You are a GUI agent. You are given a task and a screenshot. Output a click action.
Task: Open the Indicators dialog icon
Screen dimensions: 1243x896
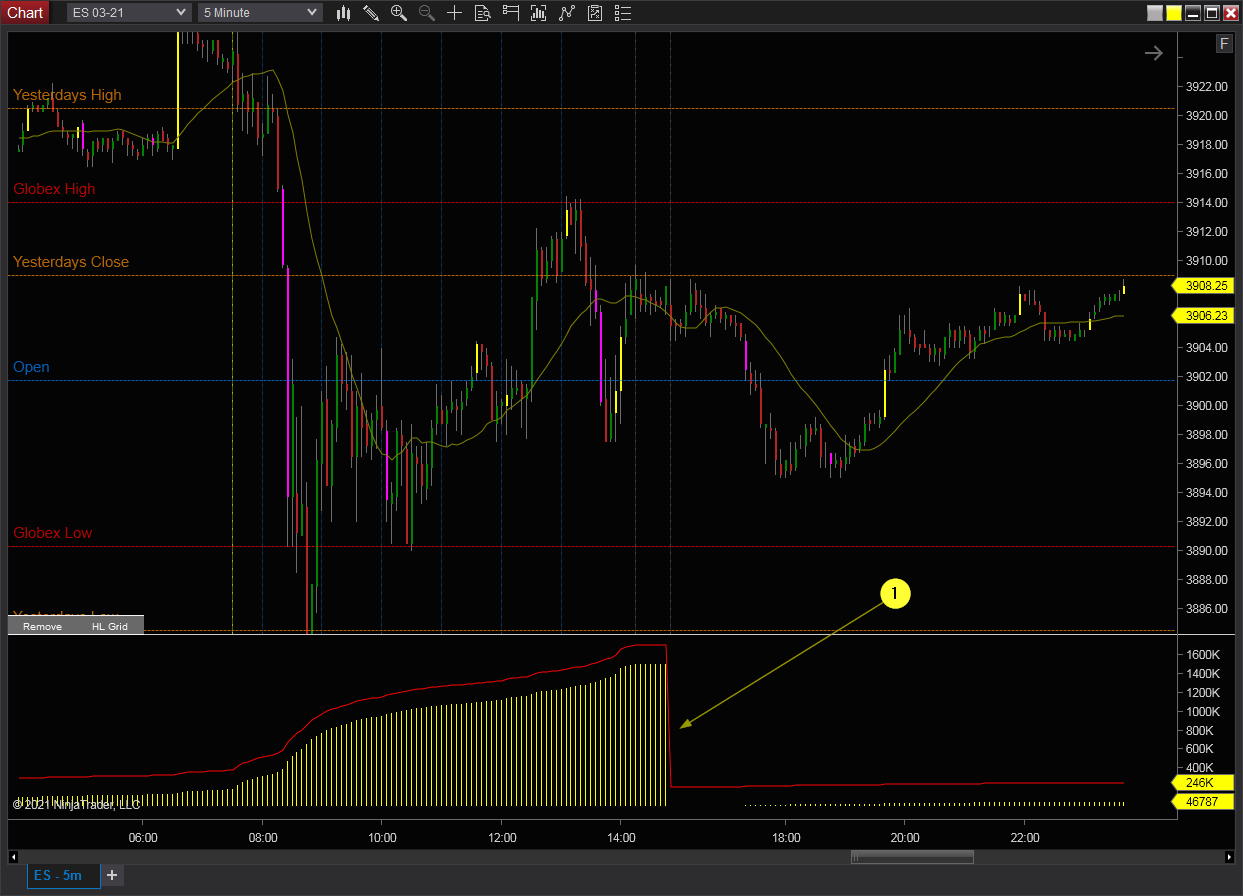(x=539, y=13)
